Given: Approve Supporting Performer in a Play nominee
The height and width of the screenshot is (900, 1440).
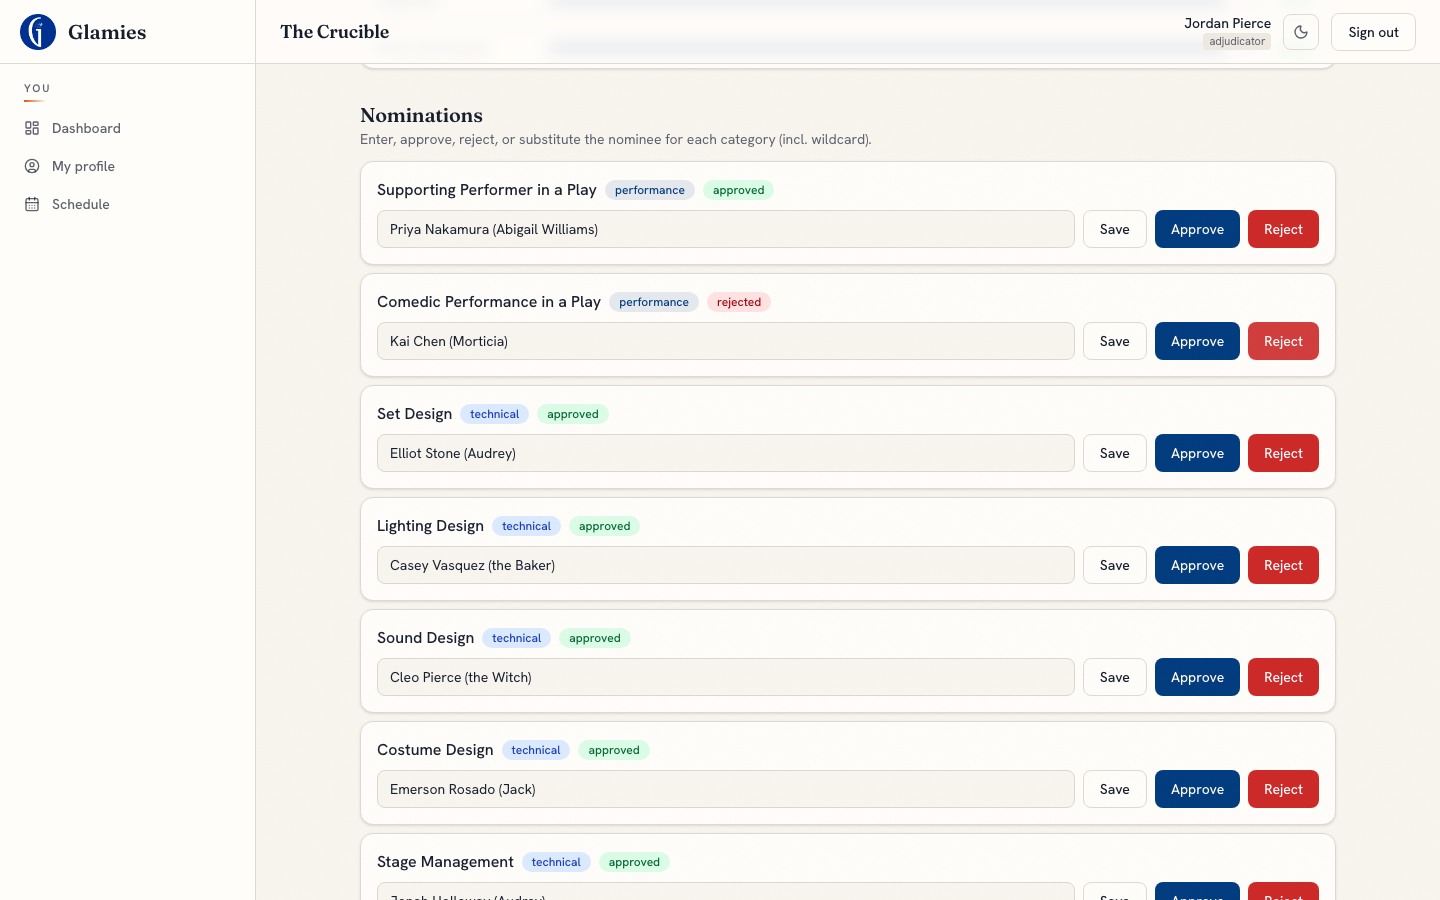Looking at the screenshot, I should tap(1197, 229).
